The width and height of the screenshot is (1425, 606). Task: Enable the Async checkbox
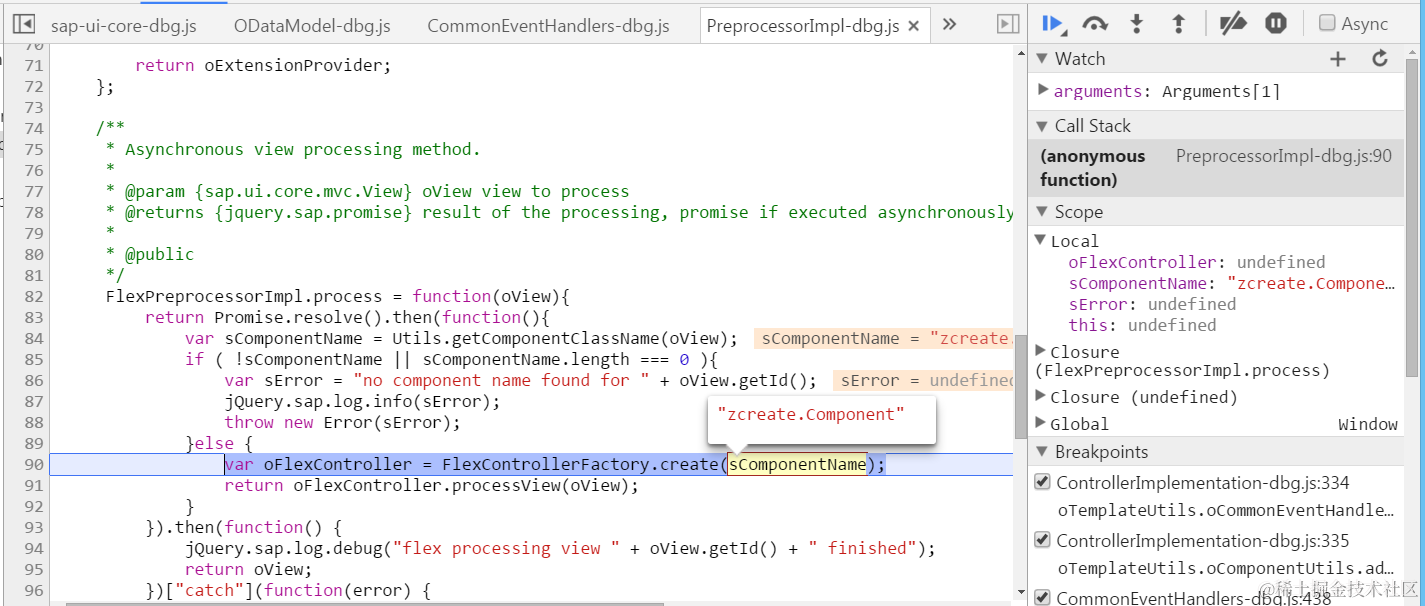[1327, 23]
